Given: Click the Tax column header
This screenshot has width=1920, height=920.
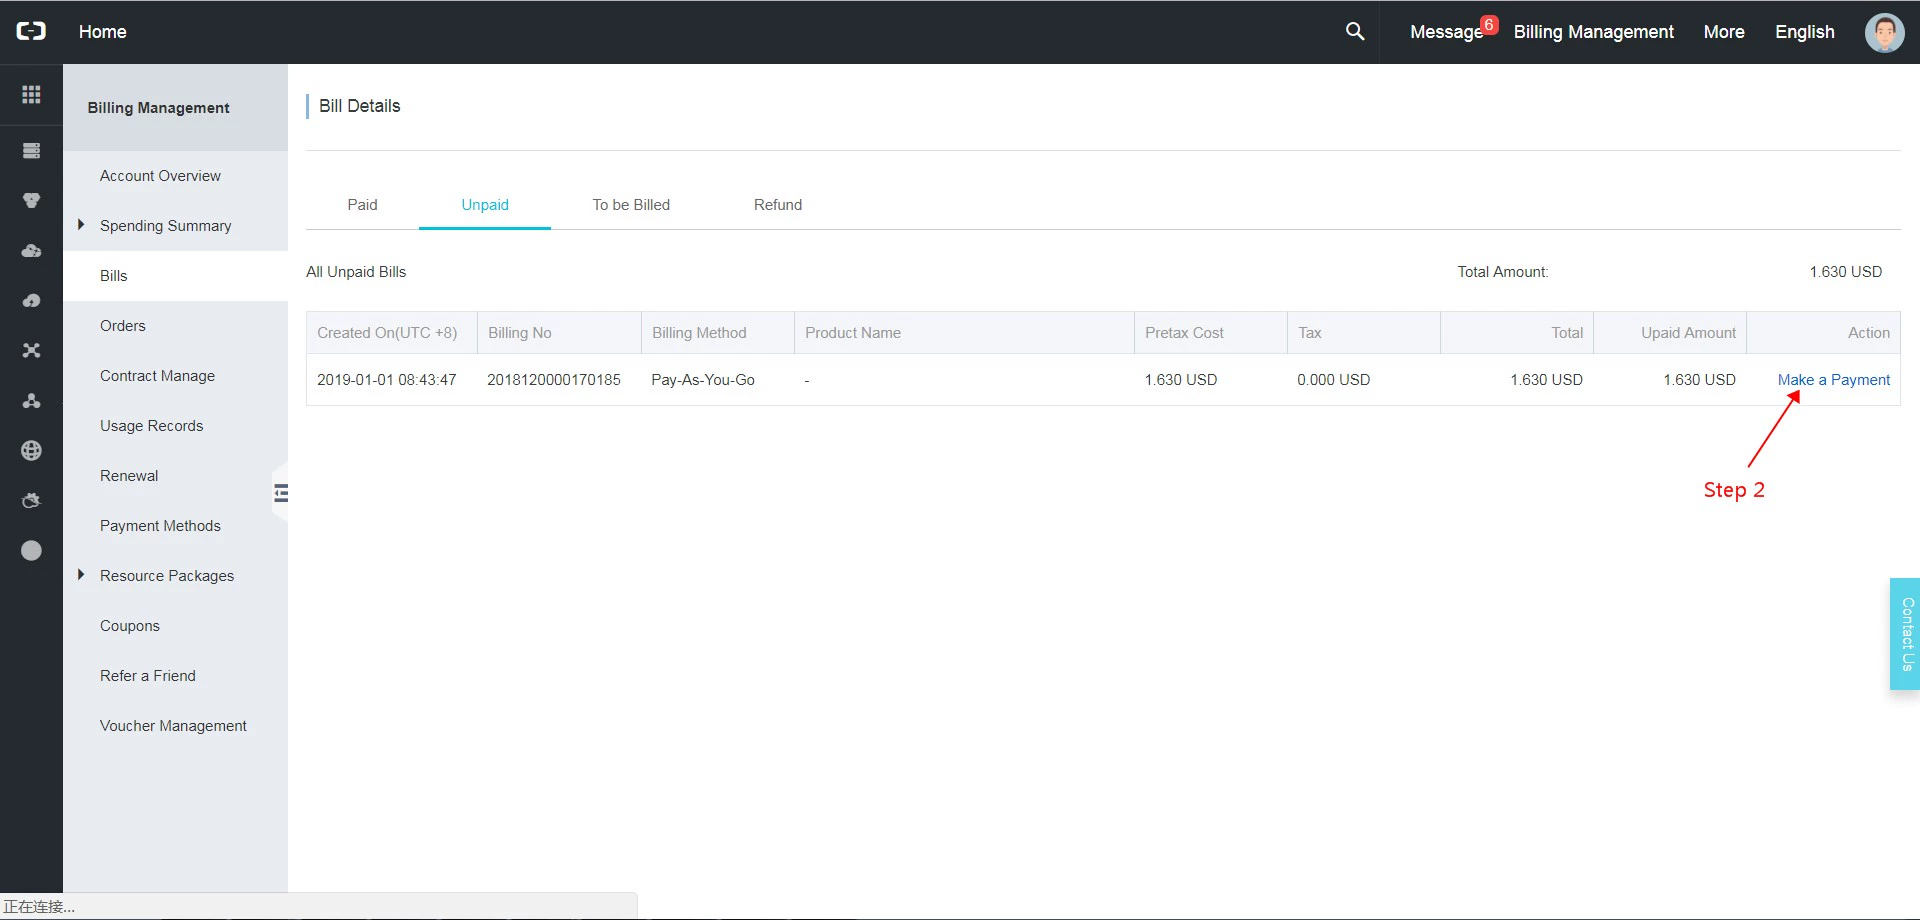Looking at the screenshot, I should coord(1310,333).
